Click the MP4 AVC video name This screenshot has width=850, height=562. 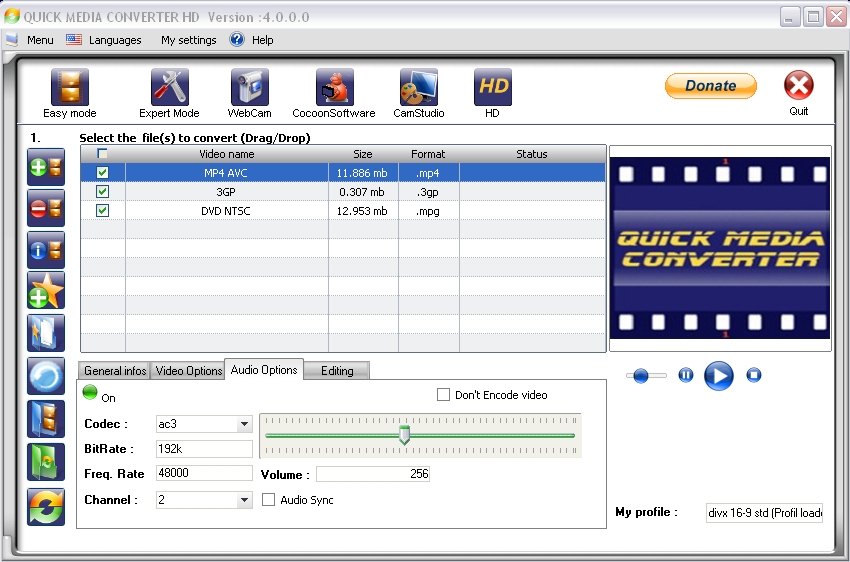pyautogui.click(x=226, y=173)
